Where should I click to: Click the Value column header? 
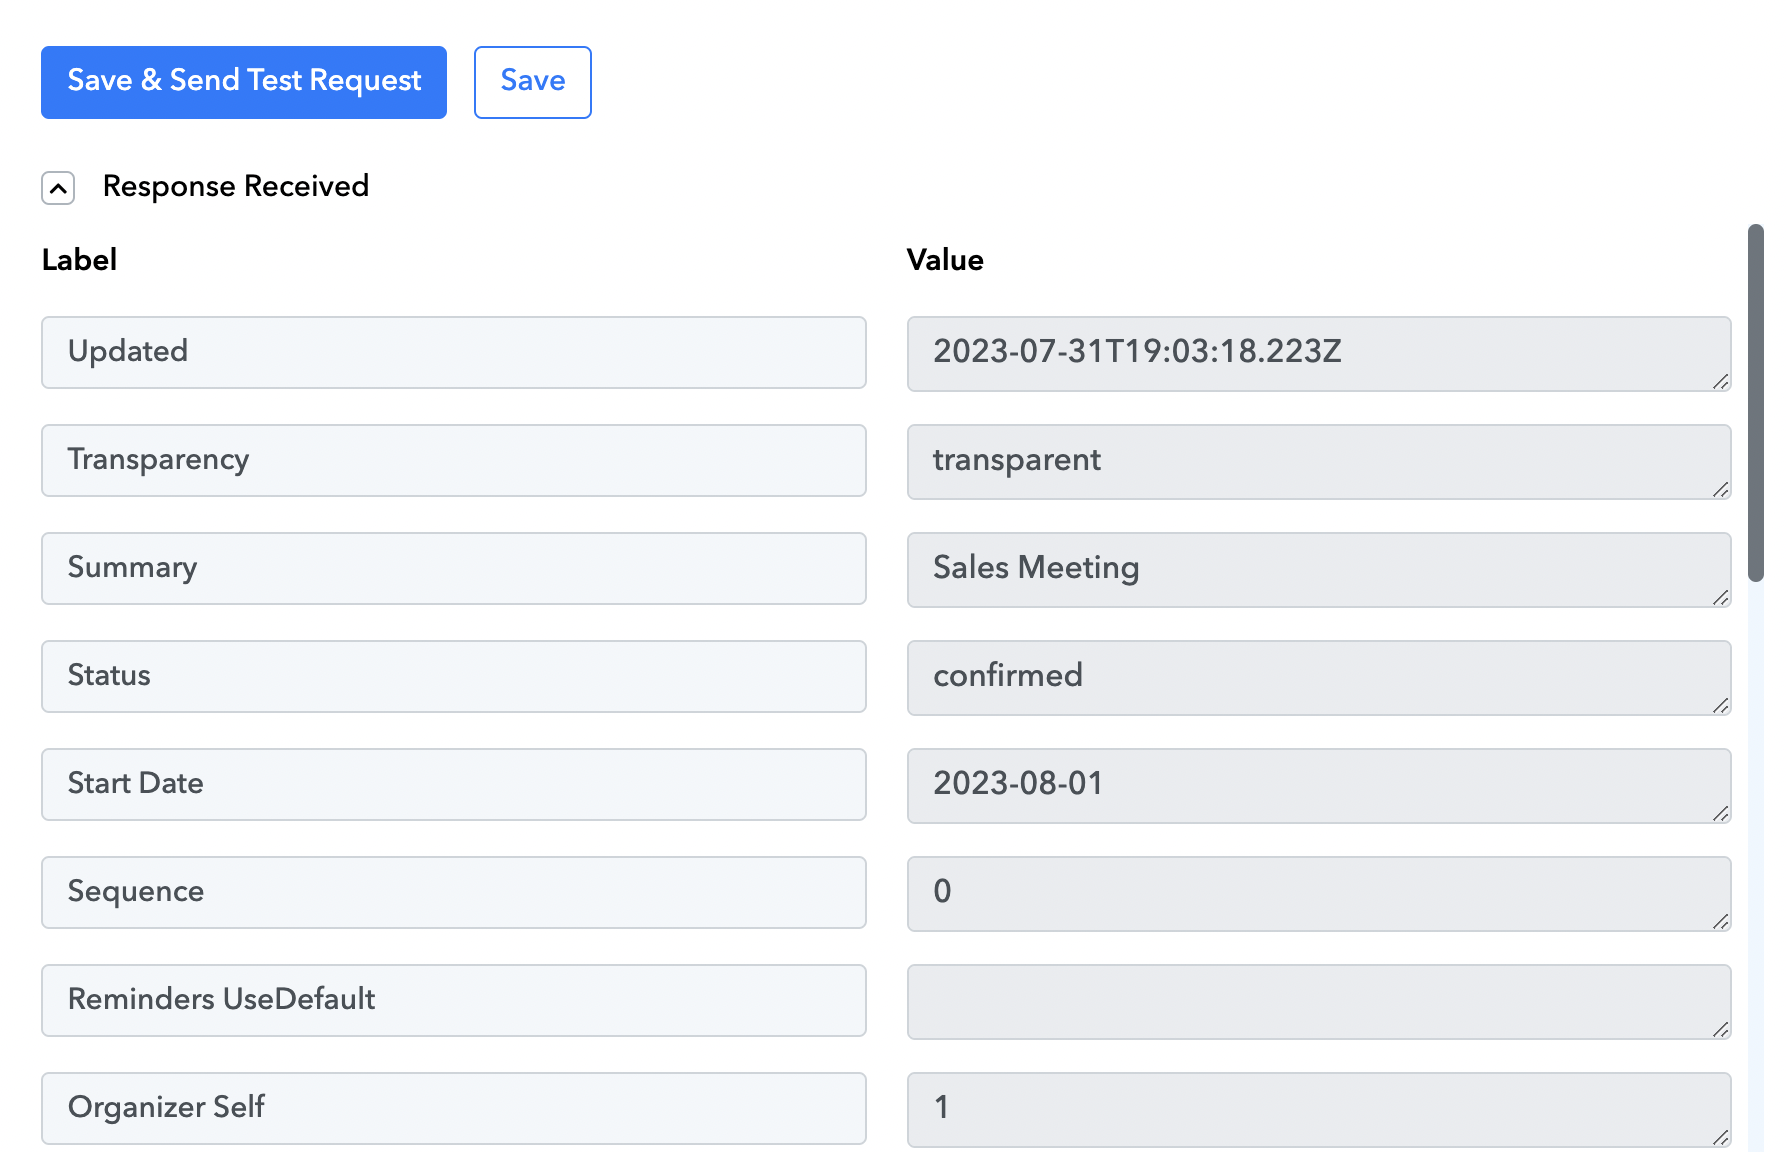[x=945, y=260]
